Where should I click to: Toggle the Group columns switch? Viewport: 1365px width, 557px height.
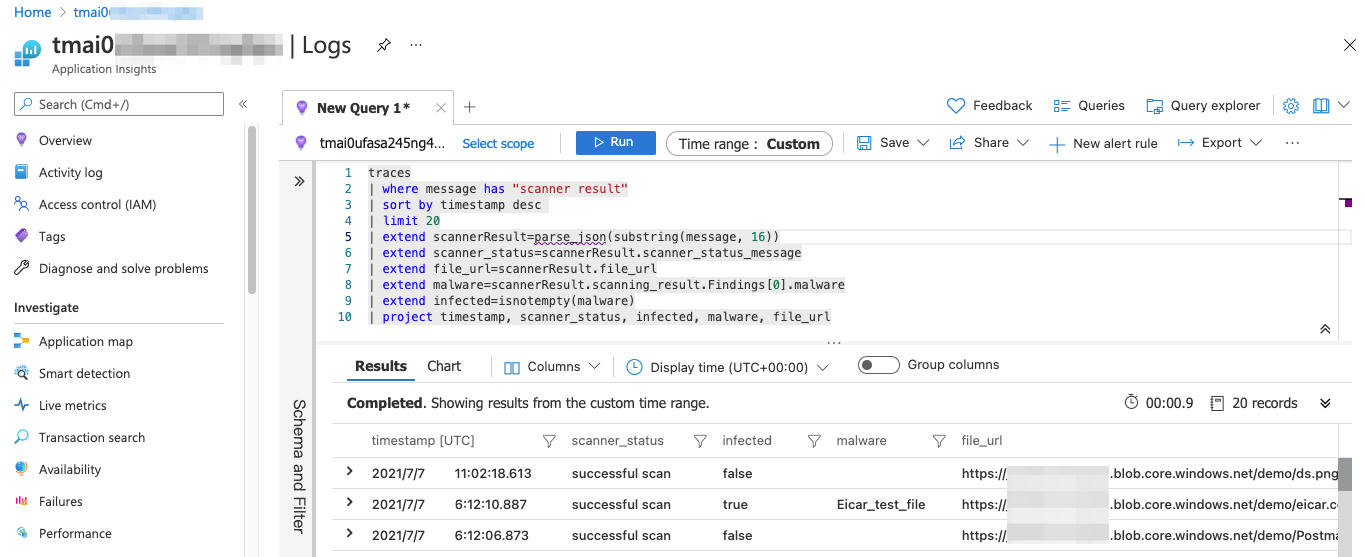(x=878, y=365)
